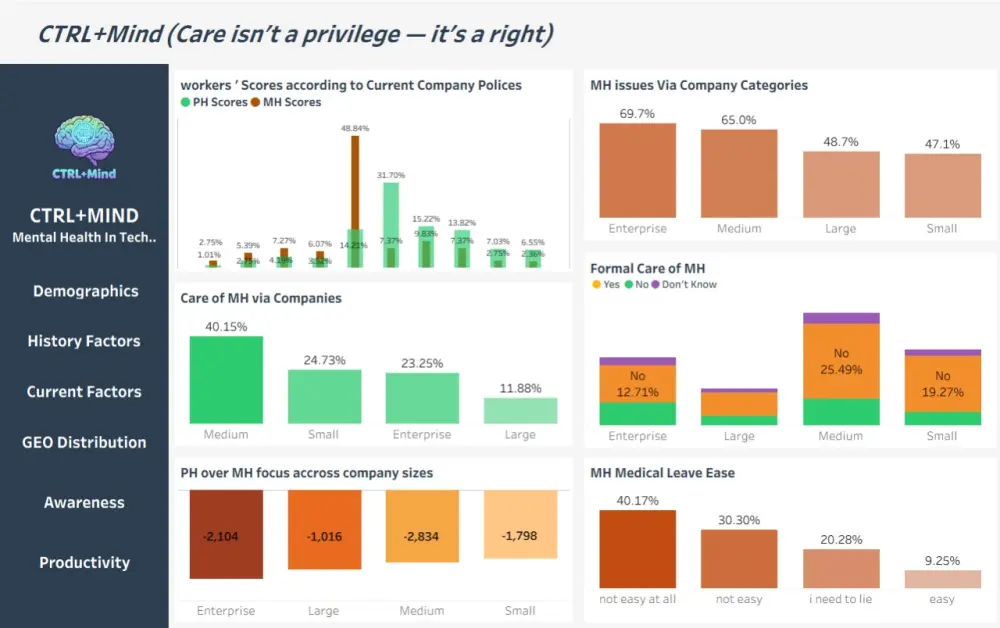Click the green PH Scores legend dot

(x=186, y=102)
